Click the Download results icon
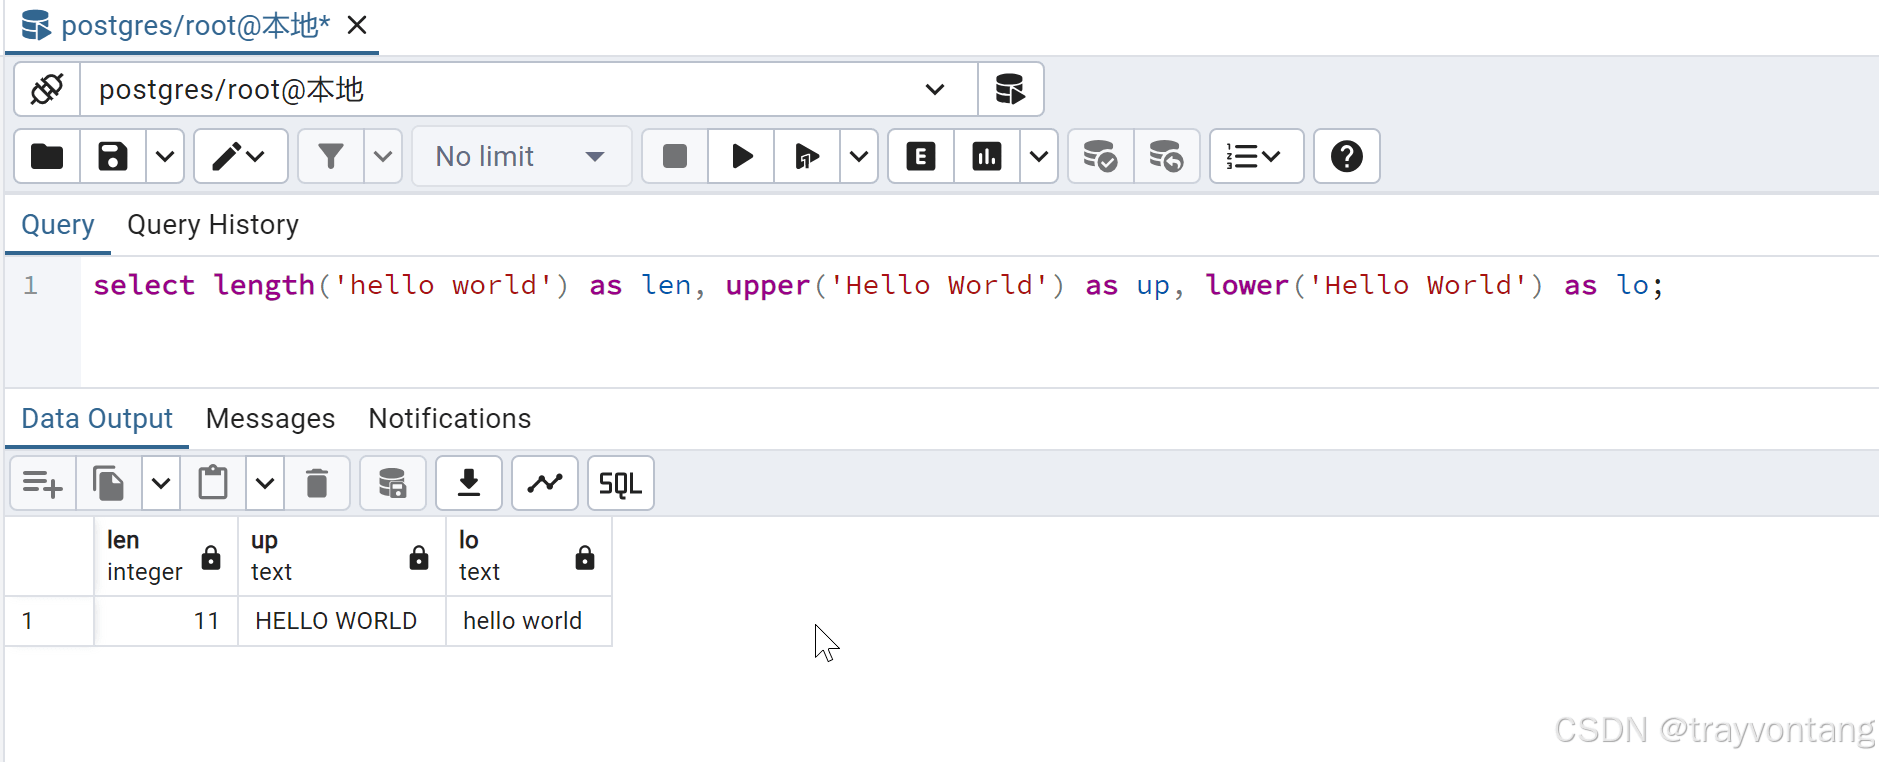Viewport: 1879px width, 762px height. pos(469,483)
